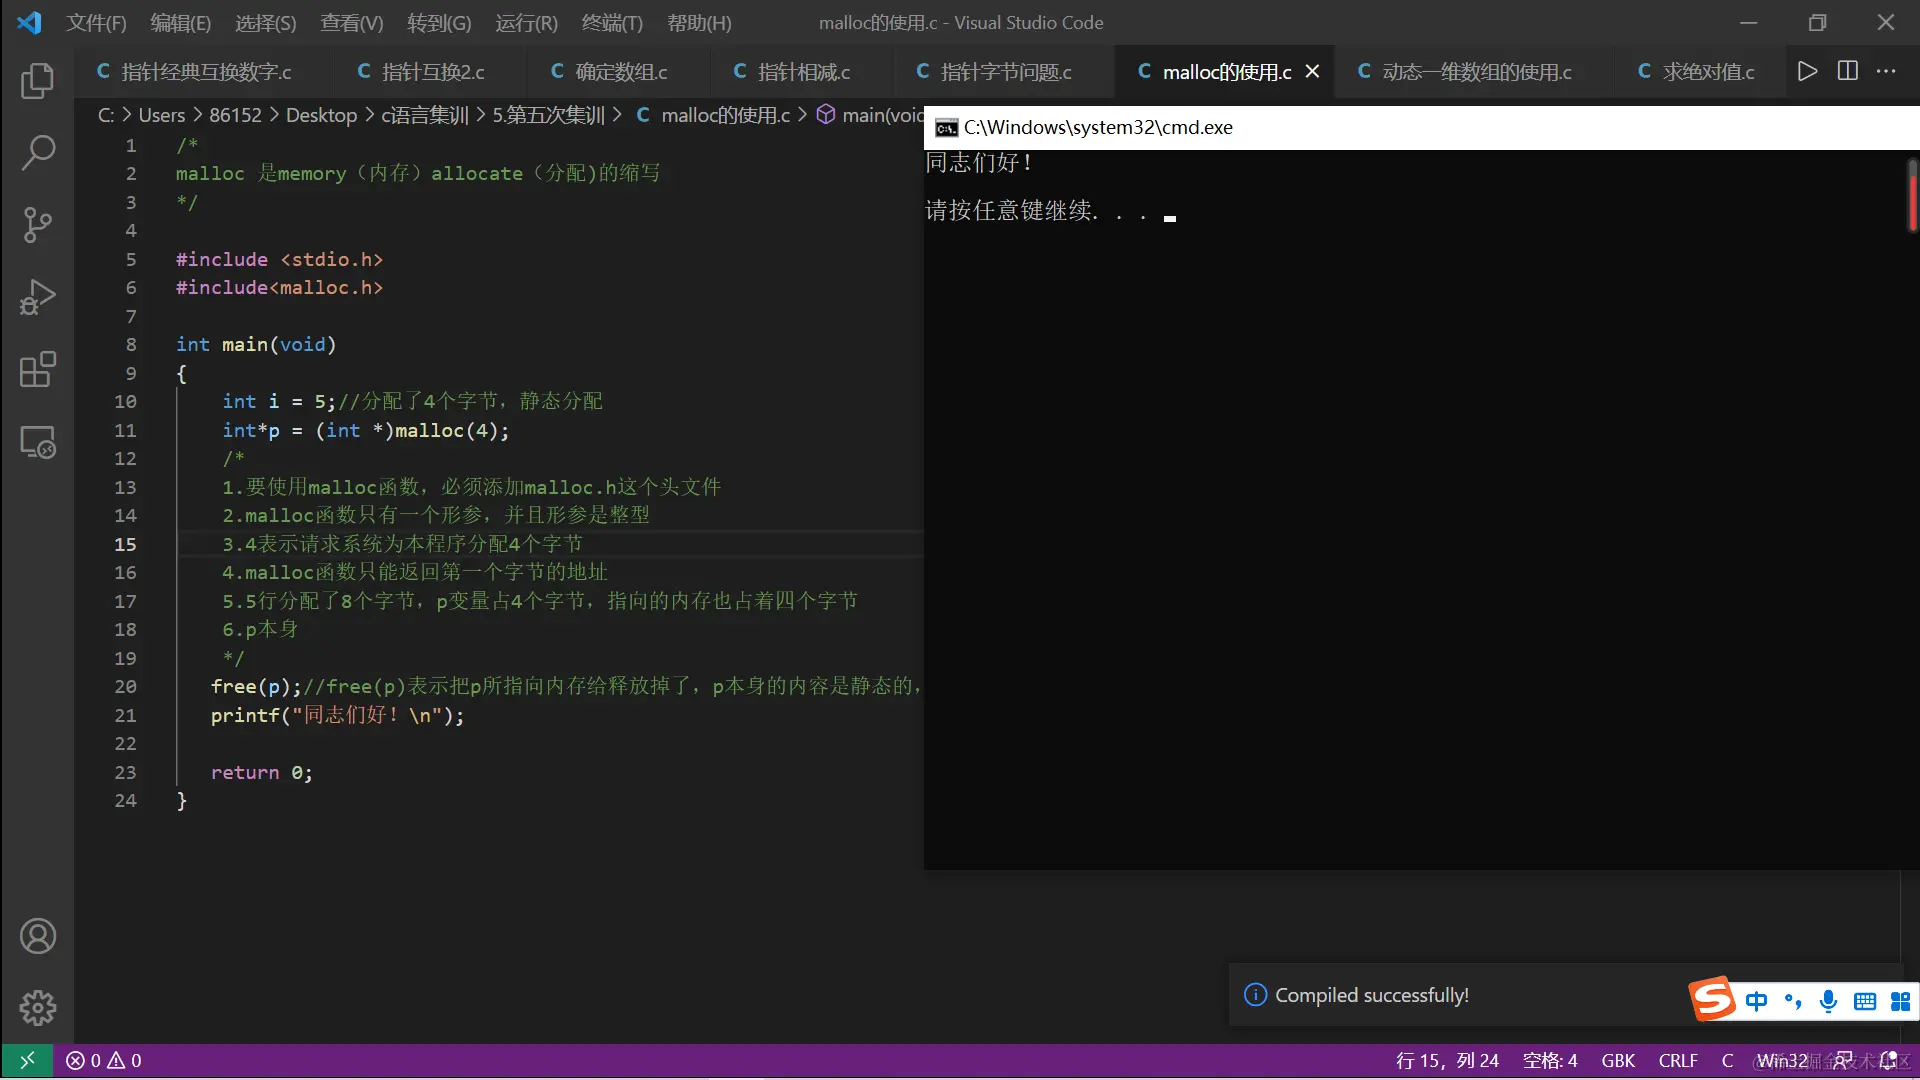Click the CRLF line ending button
Viewport: 1920px width, 1080px height.
point(1677,1060)
